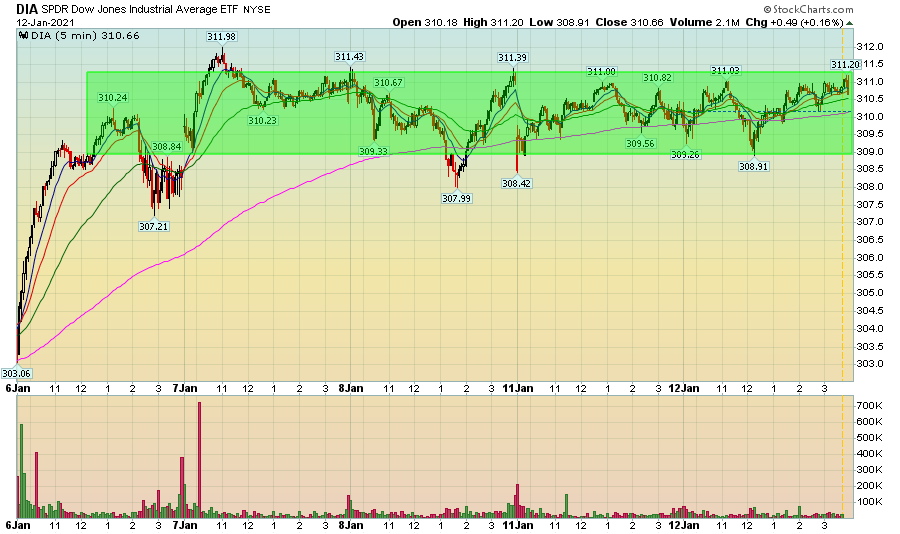Image resolution: width=900 pixels, height=534 pixels.
Task: Click the 311.03 price annotation
Action: coord(726,71)
